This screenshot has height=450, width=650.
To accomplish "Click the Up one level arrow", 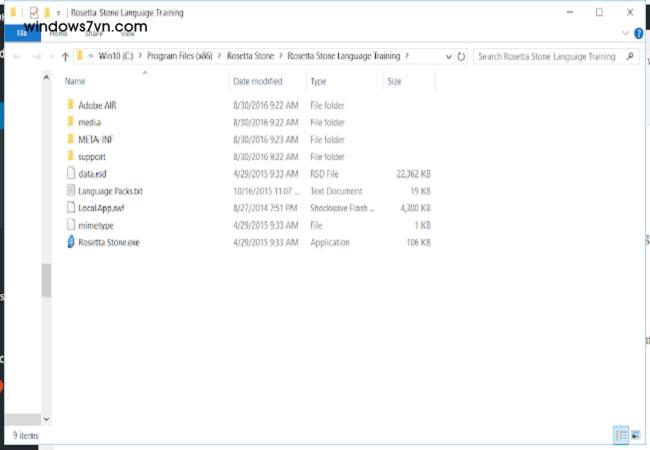I will (x=66, y=57).
